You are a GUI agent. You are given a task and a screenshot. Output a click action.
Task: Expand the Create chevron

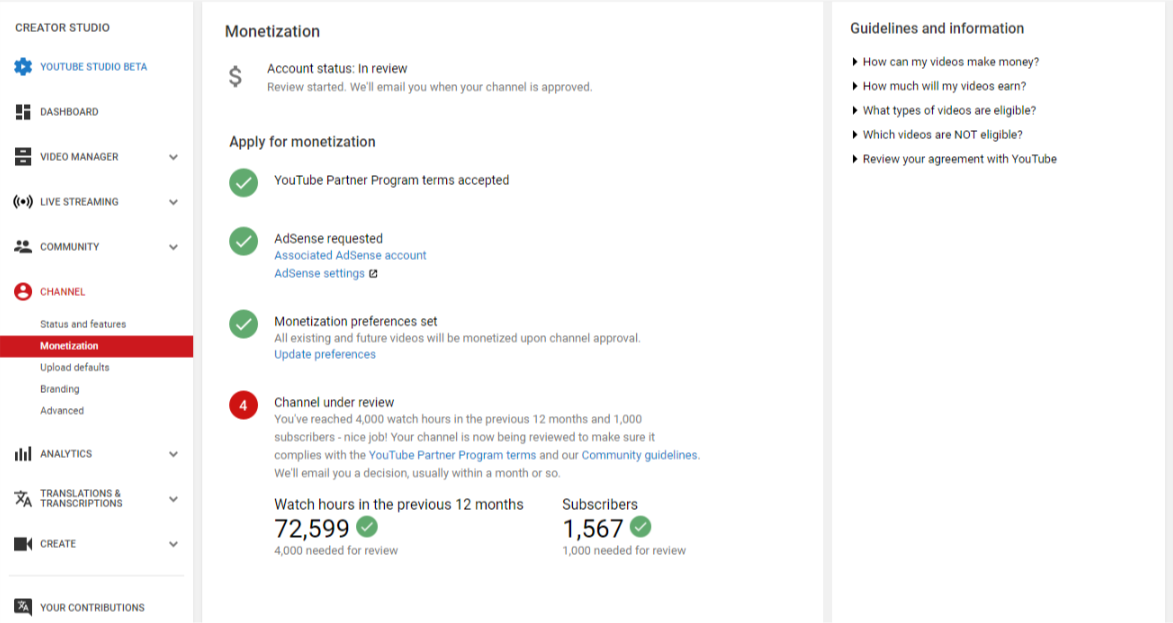point(174,544)
